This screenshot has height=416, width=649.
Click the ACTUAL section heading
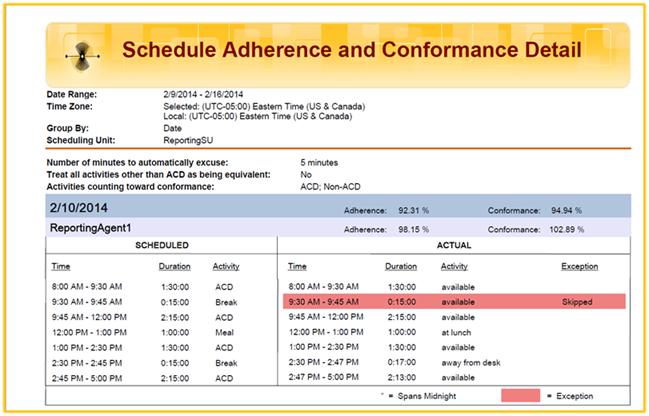tap(455, 245)
